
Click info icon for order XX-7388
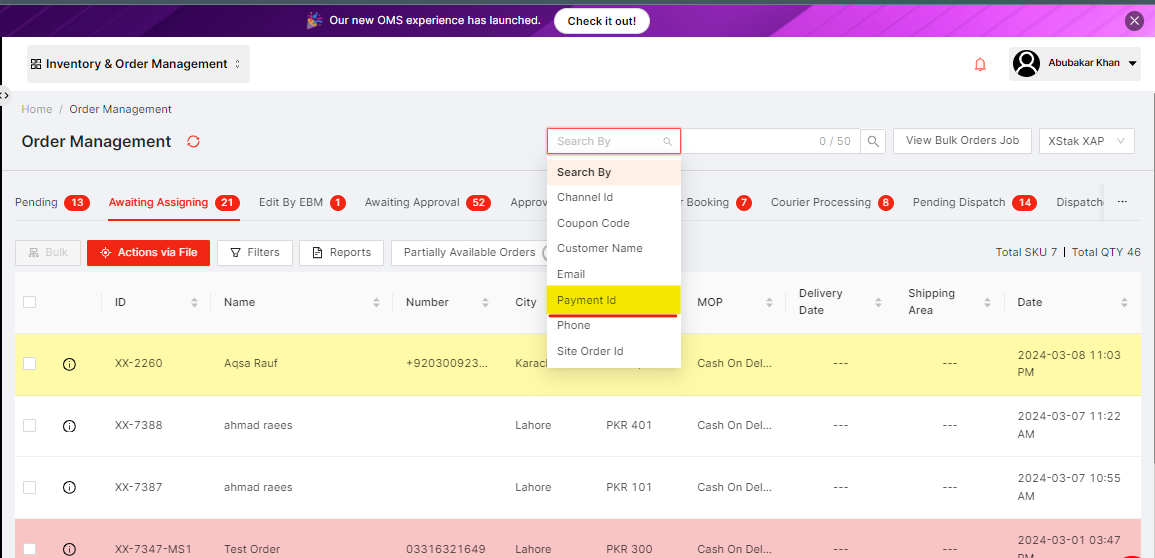[x=69, y=426]
